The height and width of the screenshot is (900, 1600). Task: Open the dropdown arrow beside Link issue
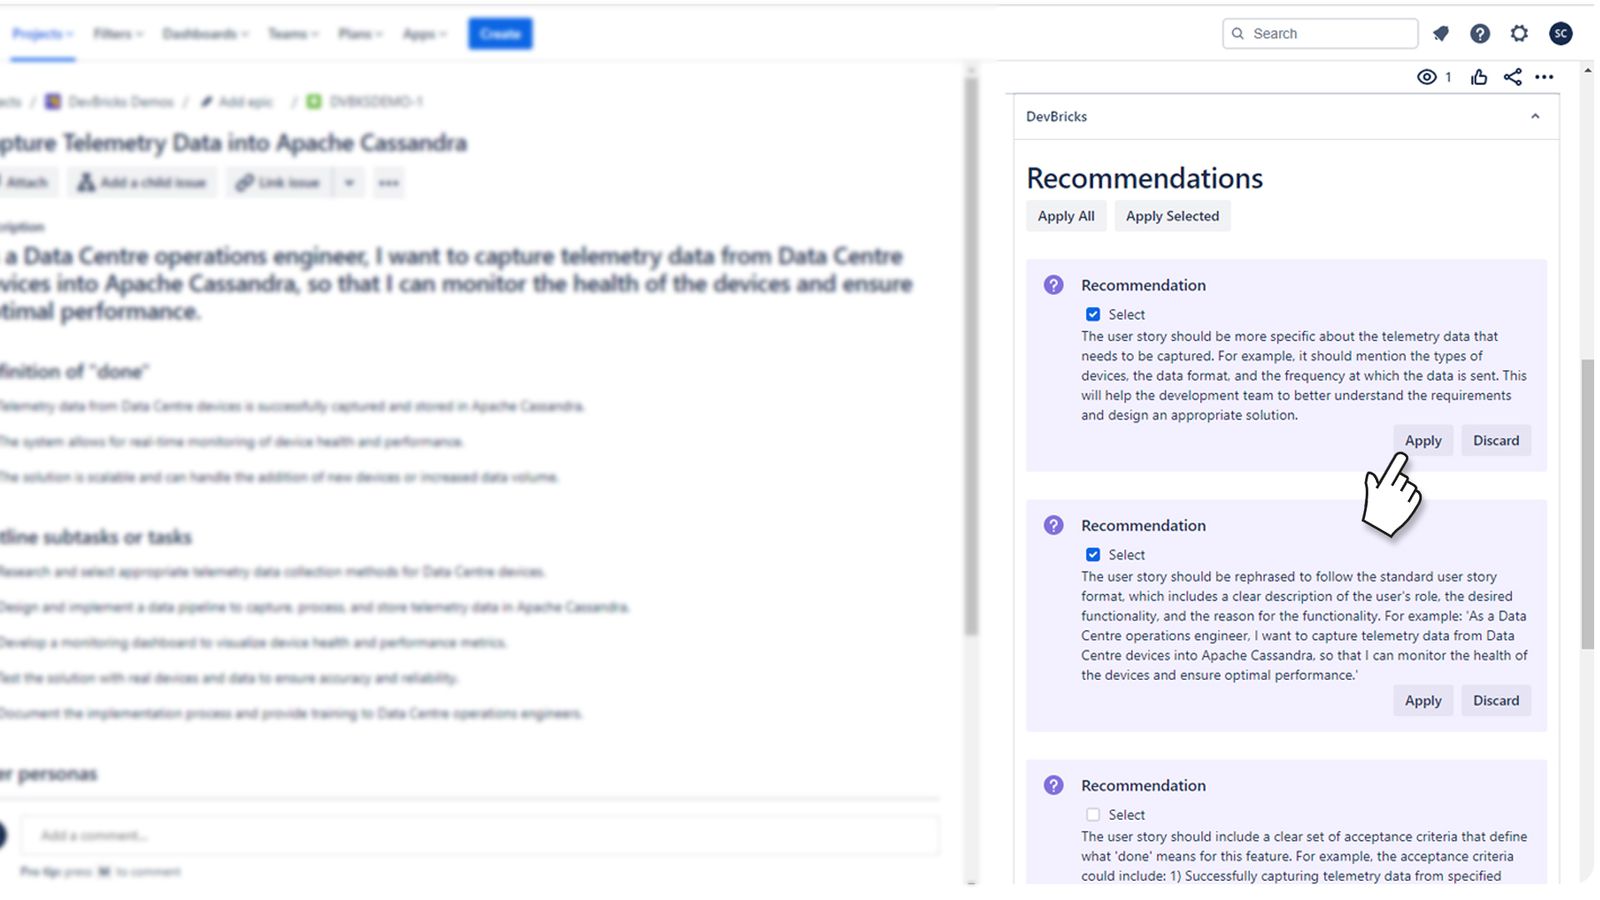349,182
